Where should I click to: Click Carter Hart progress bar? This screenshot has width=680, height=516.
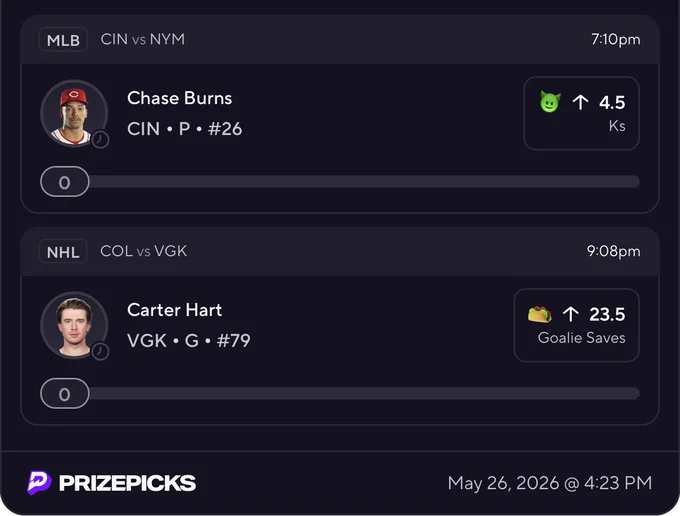pos(340,393)
